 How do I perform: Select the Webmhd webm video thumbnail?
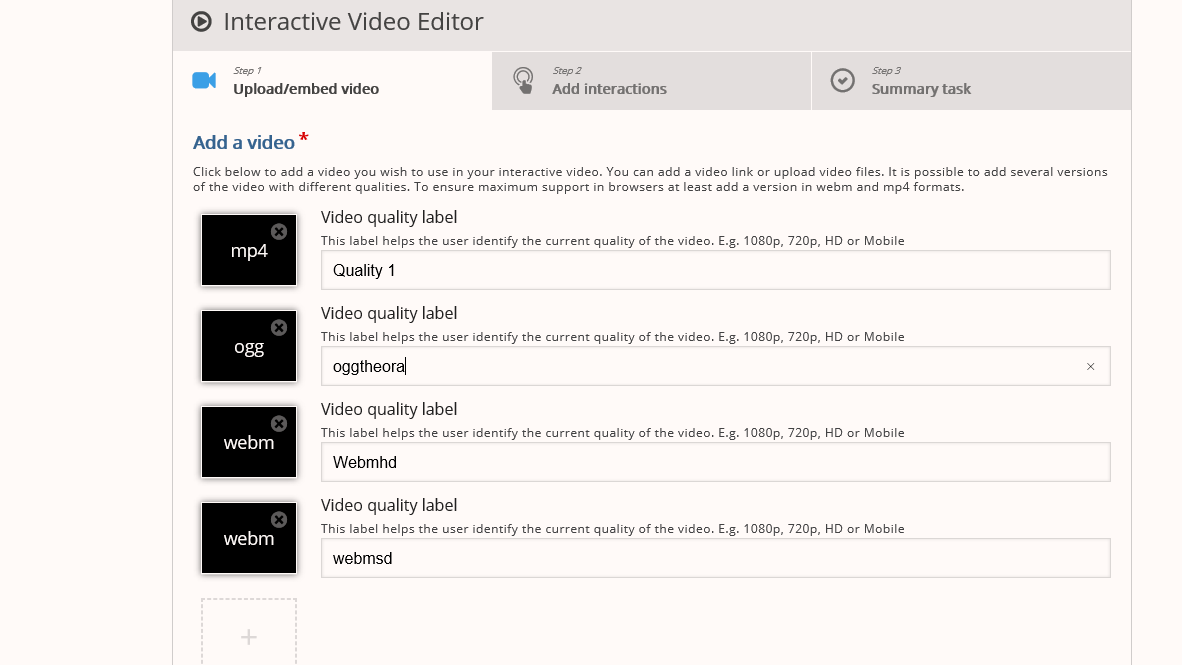(249, 442)
